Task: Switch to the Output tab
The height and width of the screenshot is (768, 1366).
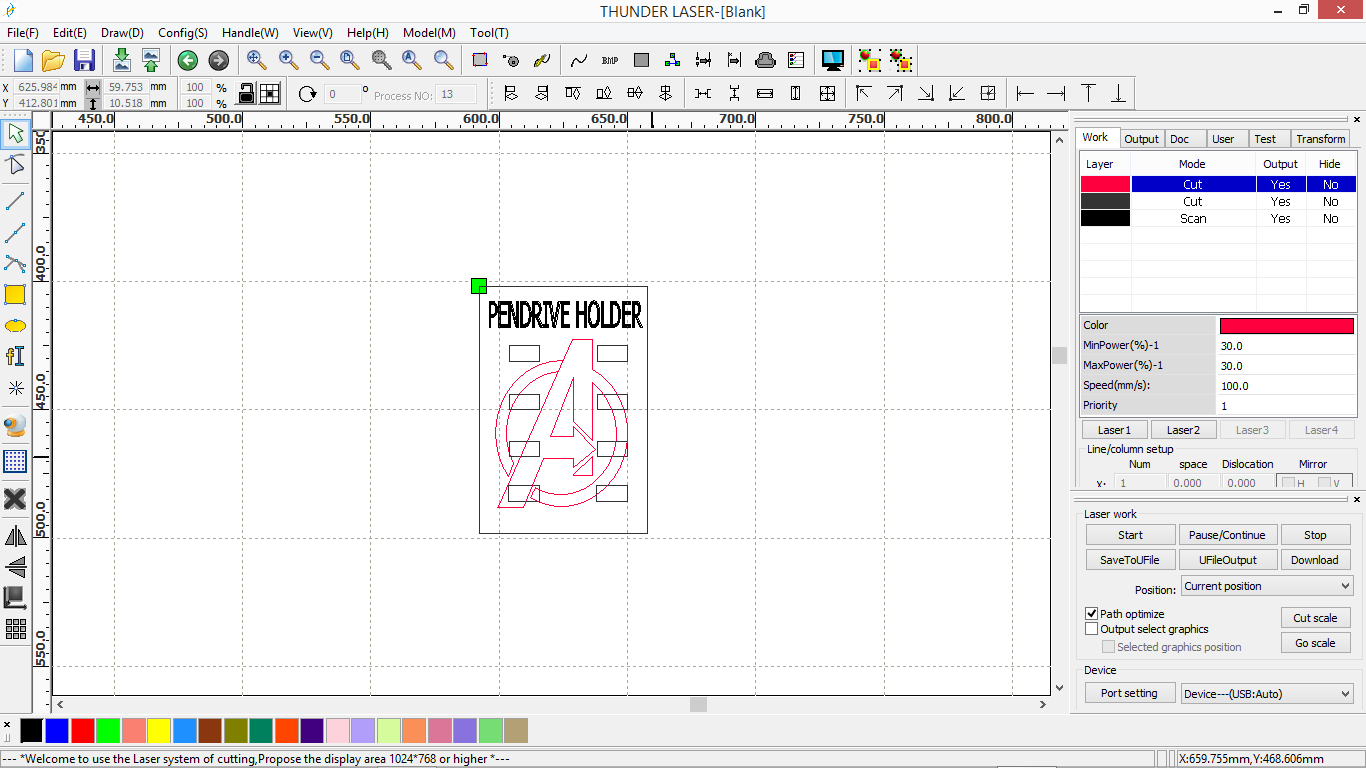Action: (x=1141, y=139)
